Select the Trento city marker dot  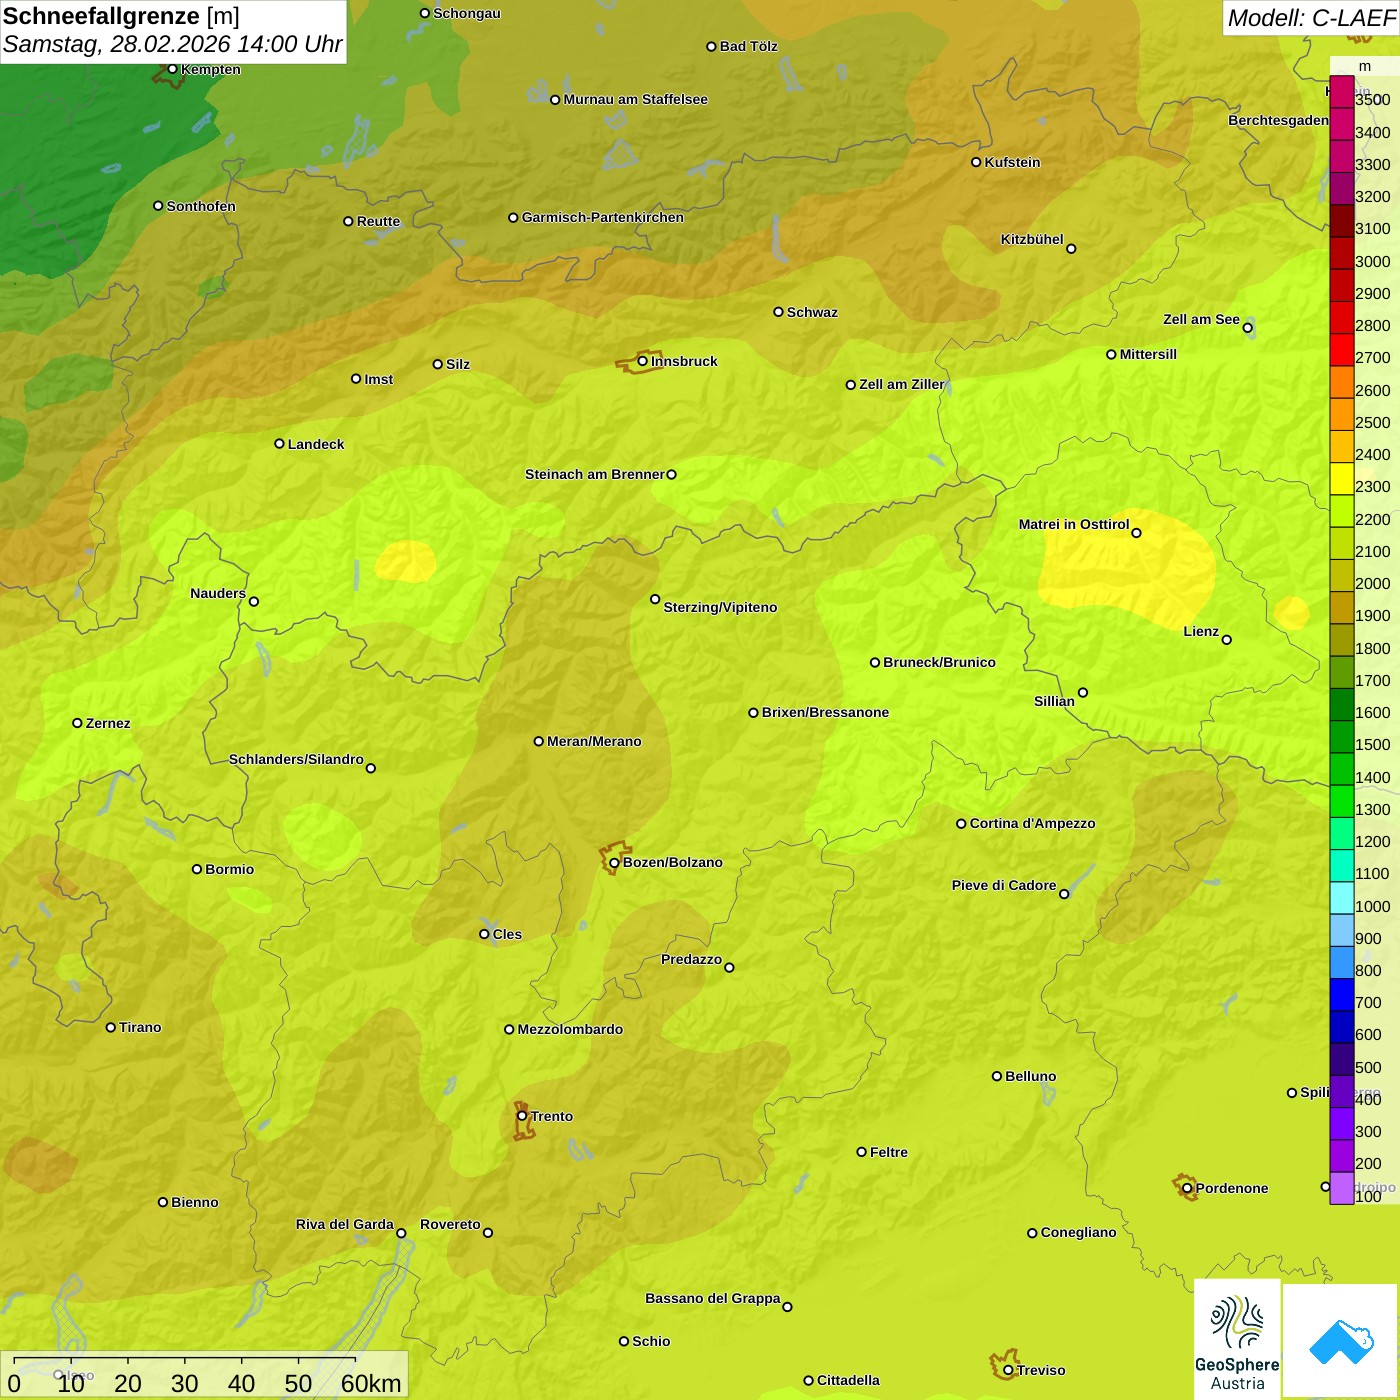click(x=522, y=1116)
